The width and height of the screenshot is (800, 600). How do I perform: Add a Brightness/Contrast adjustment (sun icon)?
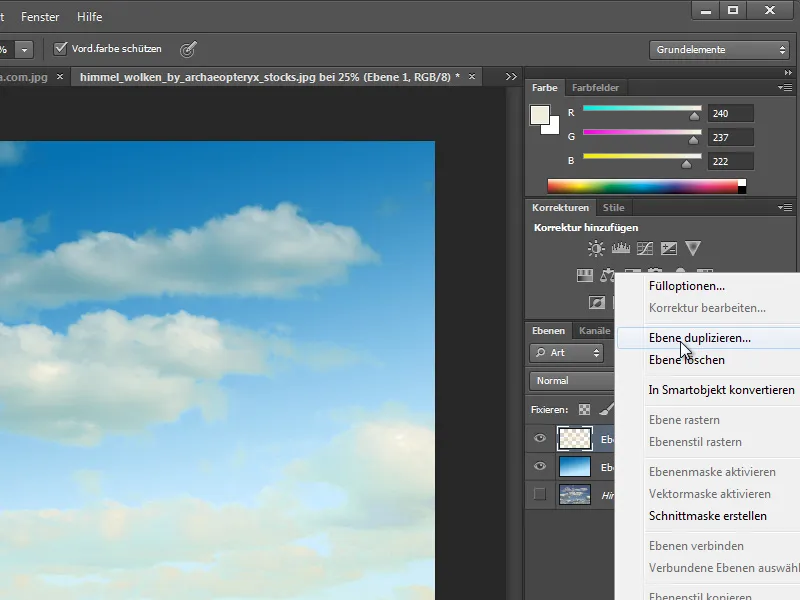tap(596, 248)
